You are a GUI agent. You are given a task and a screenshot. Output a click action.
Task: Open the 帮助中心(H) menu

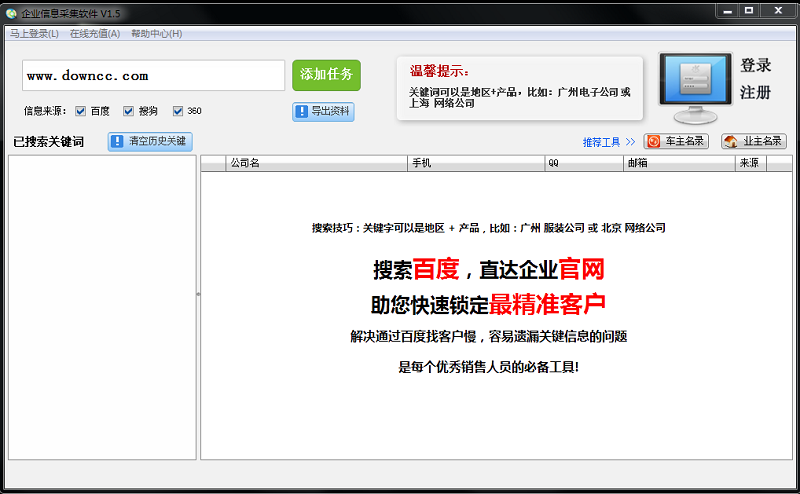point(157,34)
